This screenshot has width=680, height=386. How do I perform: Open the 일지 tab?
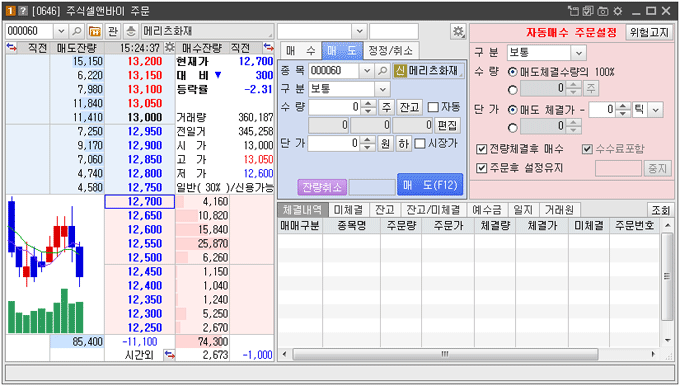523,210
